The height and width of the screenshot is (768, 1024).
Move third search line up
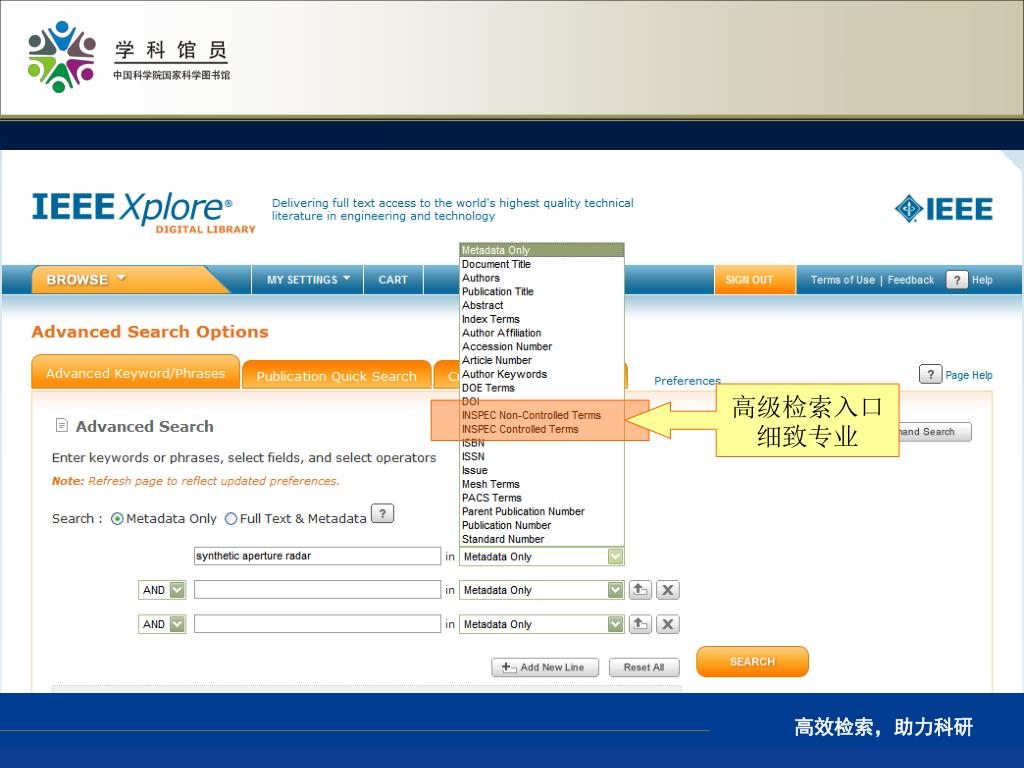point(640,624)
